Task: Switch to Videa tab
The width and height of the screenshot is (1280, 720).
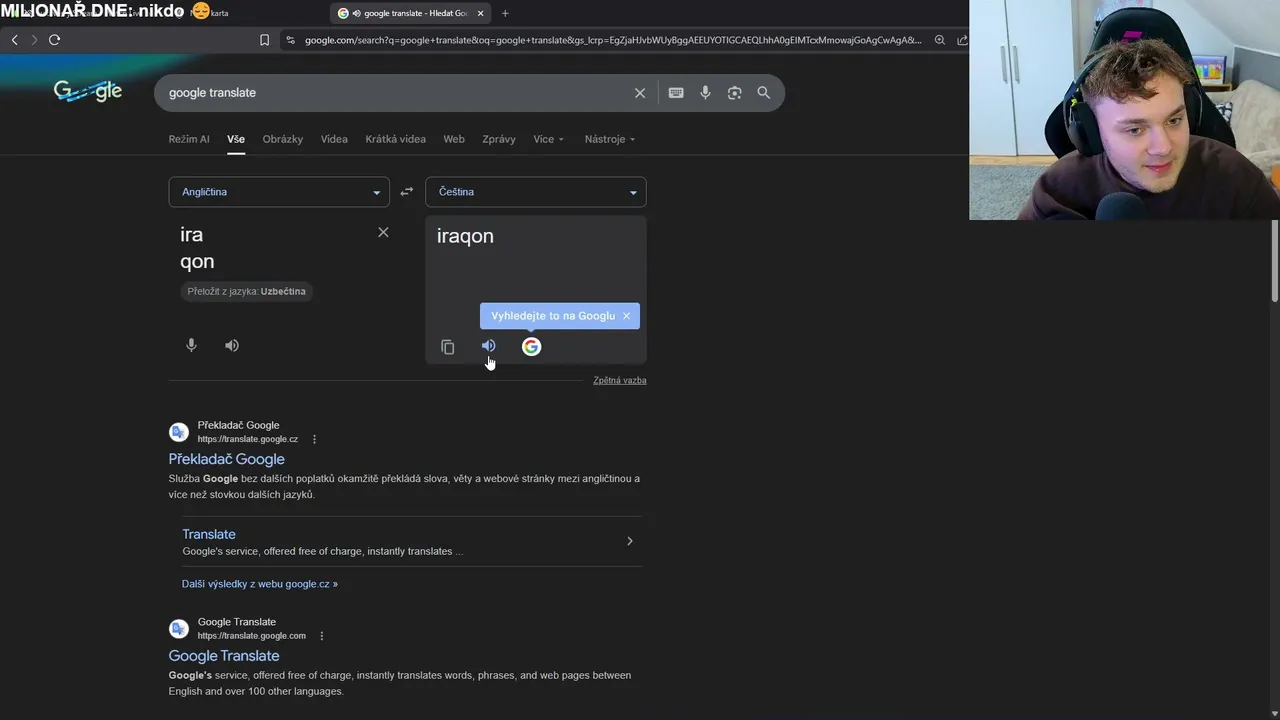Action: [334, 139]
